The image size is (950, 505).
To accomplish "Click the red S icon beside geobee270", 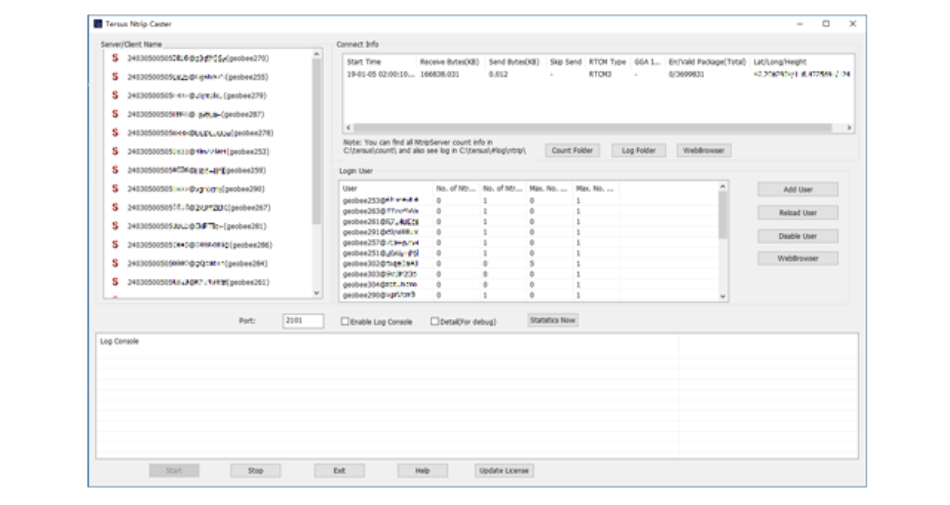I will pos(115,58).
